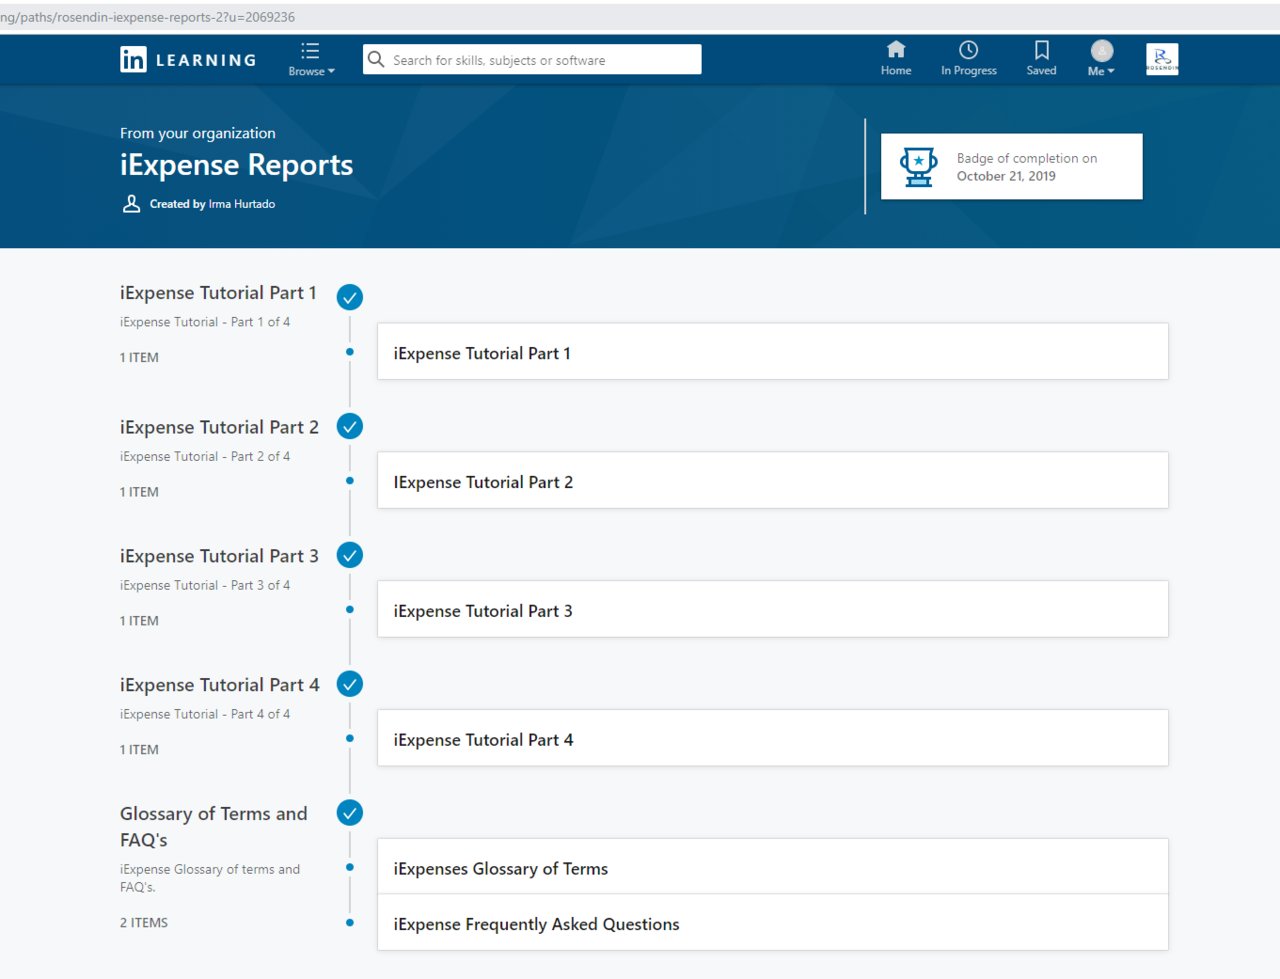Open the iExpense Tutorial Part 4 item card
Image resolution: width=1280 pixels, height=979 pixels.
772,738
